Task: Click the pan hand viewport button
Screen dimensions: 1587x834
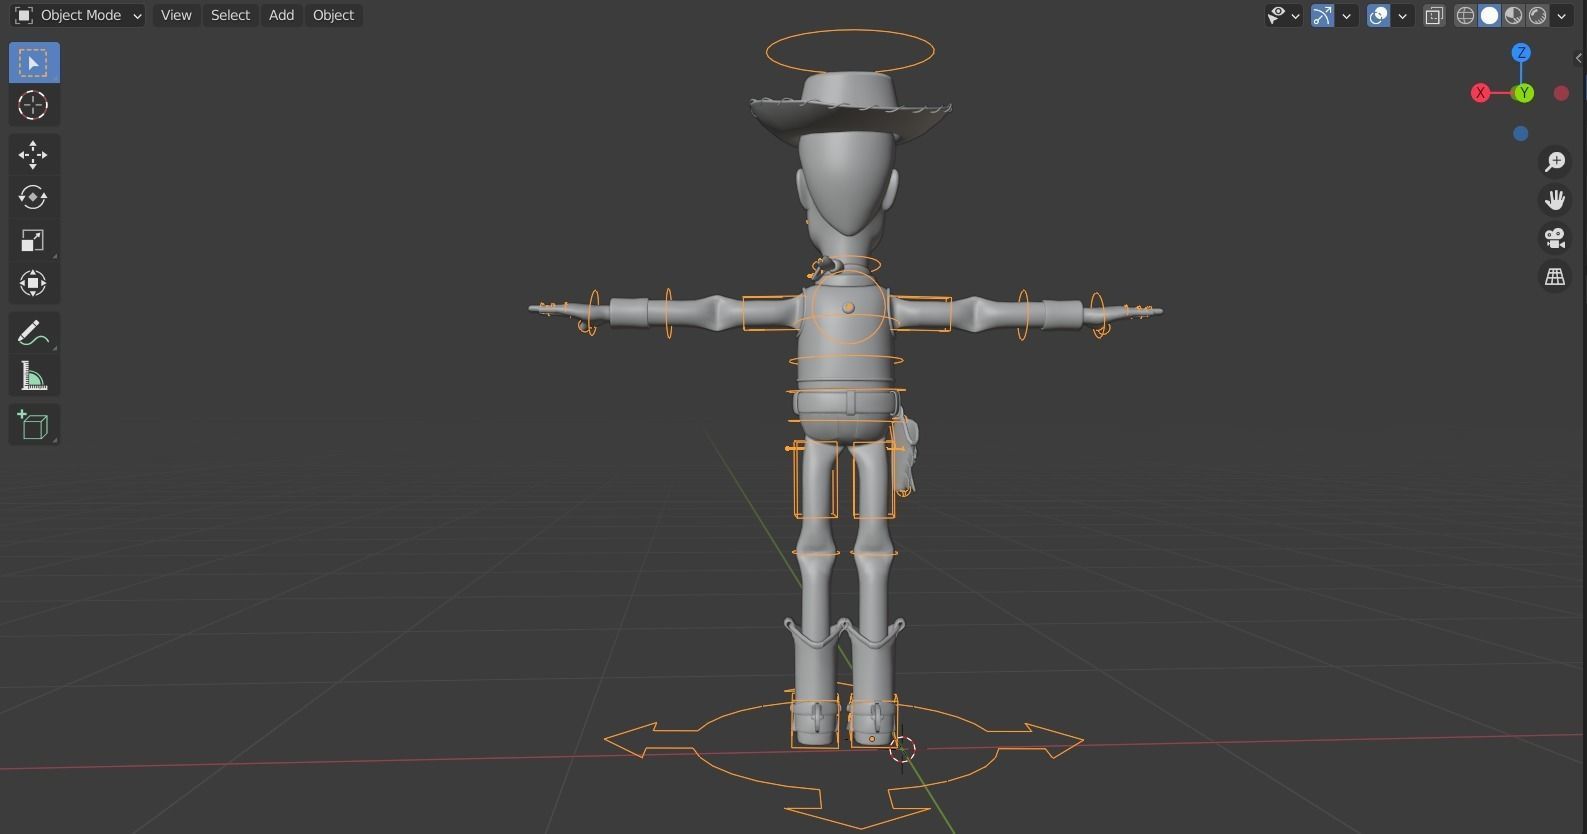Action: (x=1555, y=199)
